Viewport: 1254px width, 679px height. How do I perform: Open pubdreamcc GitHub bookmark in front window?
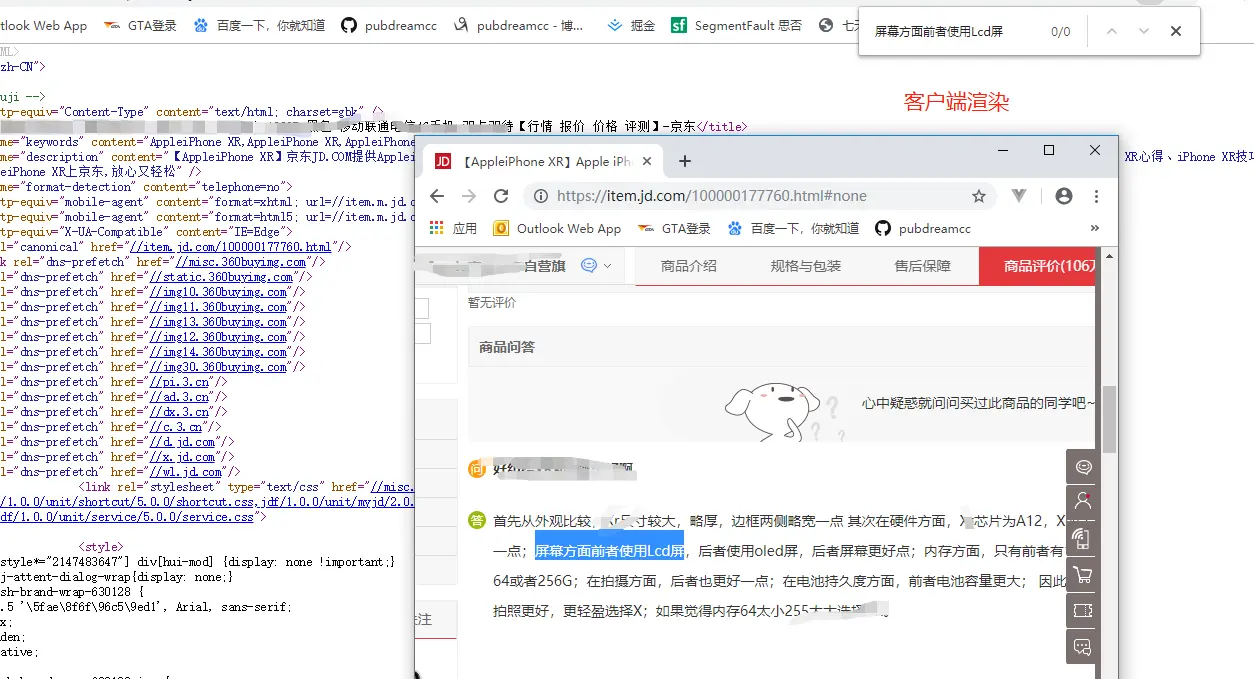(x=923, y=228)
